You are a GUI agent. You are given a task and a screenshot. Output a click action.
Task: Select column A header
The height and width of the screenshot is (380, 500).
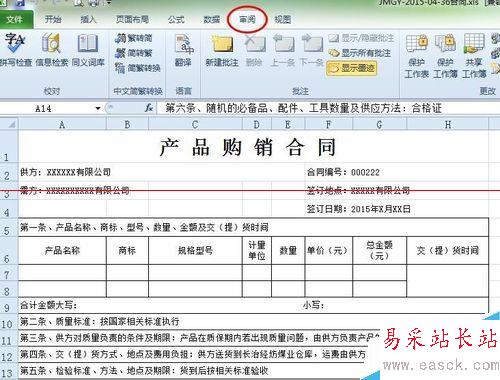(x=62, y=125)
